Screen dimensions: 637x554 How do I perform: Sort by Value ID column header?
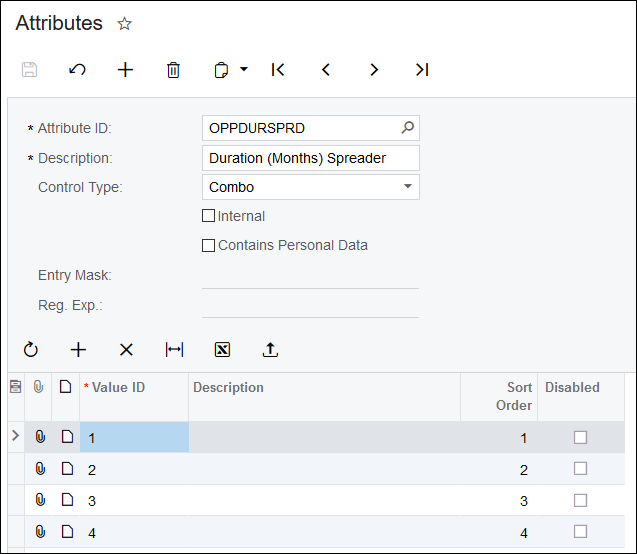134,396
